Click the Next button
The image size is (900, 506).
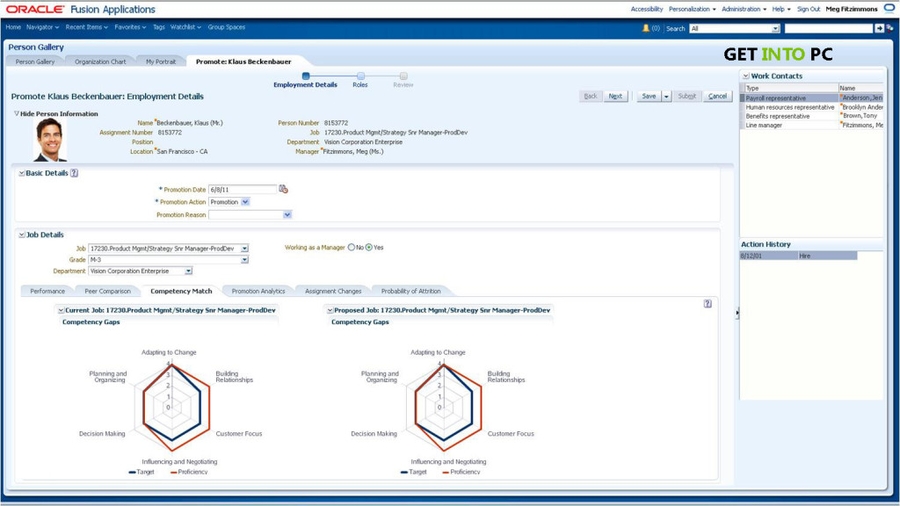(x=615, y=96)
